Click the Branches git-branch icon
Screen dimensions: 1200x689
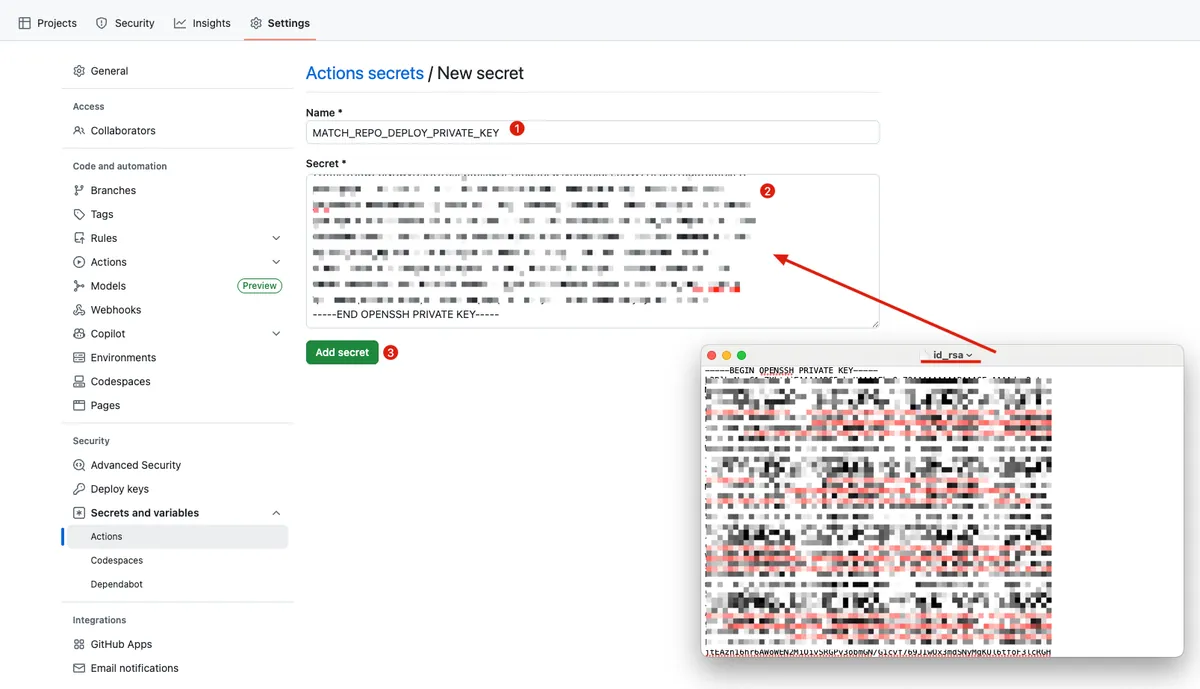79,190
